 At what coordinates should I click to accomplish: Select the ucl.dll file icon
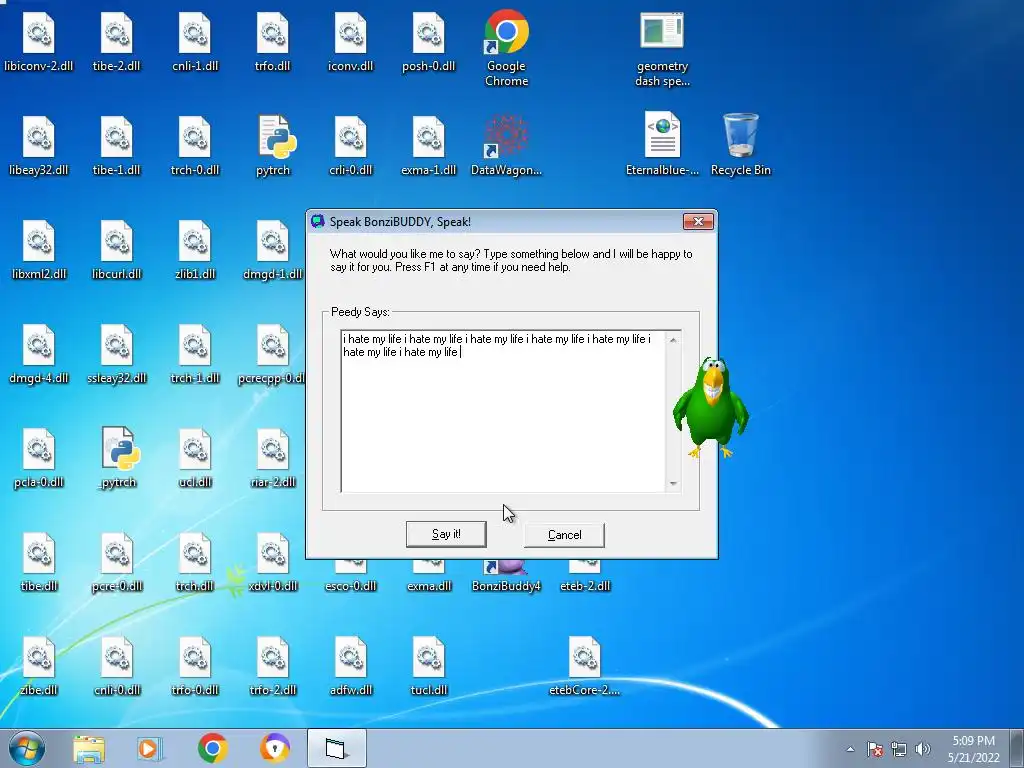pyautogui.click(x=195, y=457)
